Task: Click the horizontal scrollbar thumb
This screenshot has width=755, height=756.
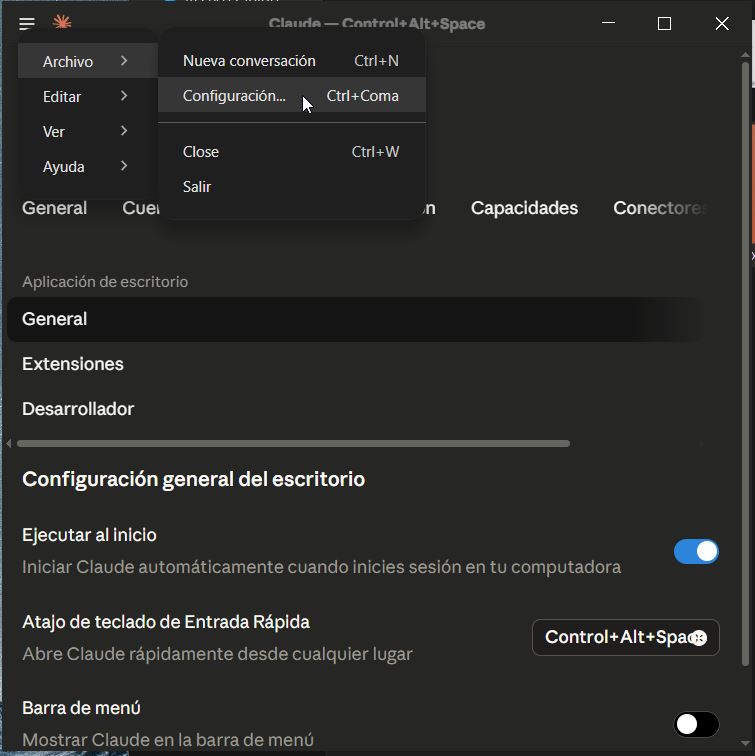Action: [x=293, y=444]
